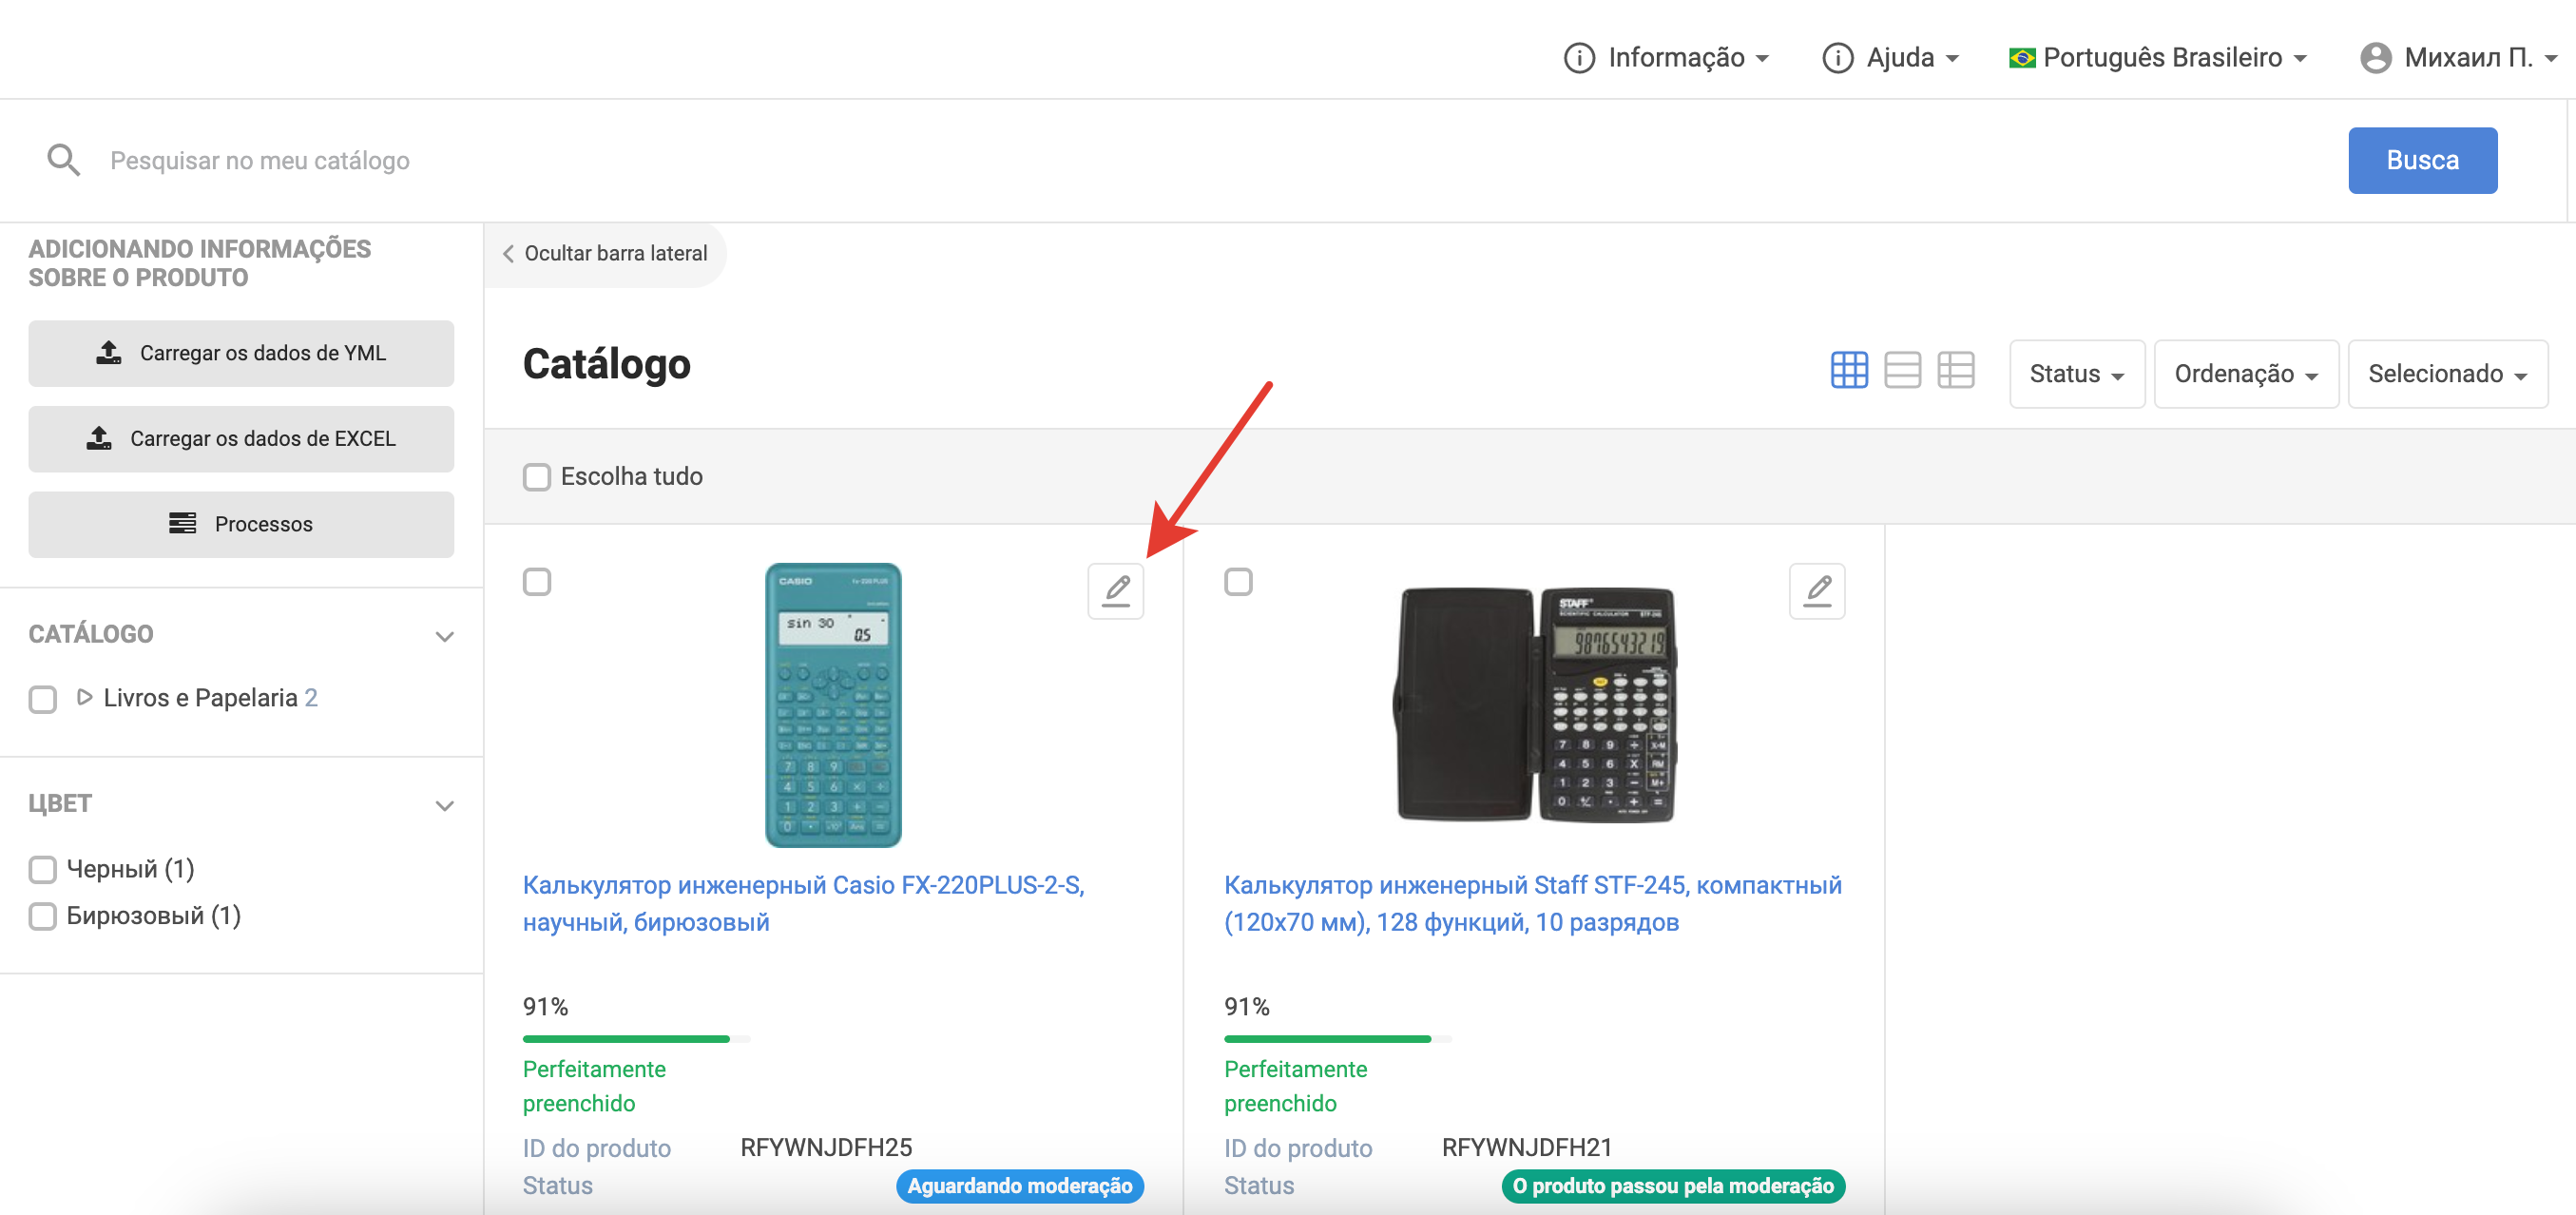Open the Ordenação sort dropdown
Viewport: 2576px width, 1215px height.
[2245, 374]
